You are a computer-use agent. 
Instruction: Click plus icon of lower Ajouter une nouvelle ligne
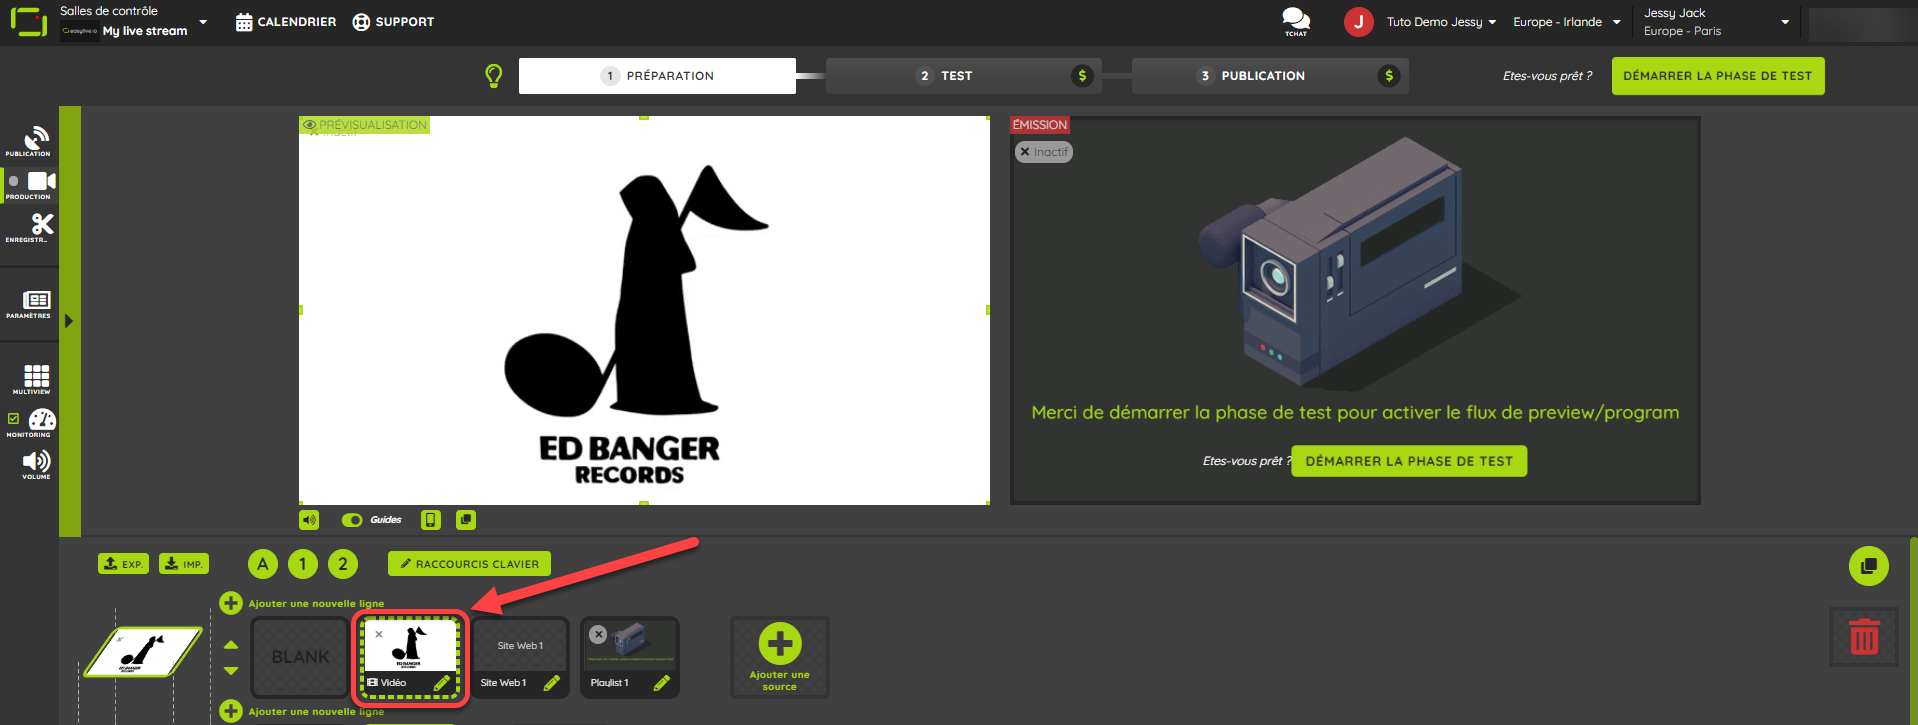point(231,711)
